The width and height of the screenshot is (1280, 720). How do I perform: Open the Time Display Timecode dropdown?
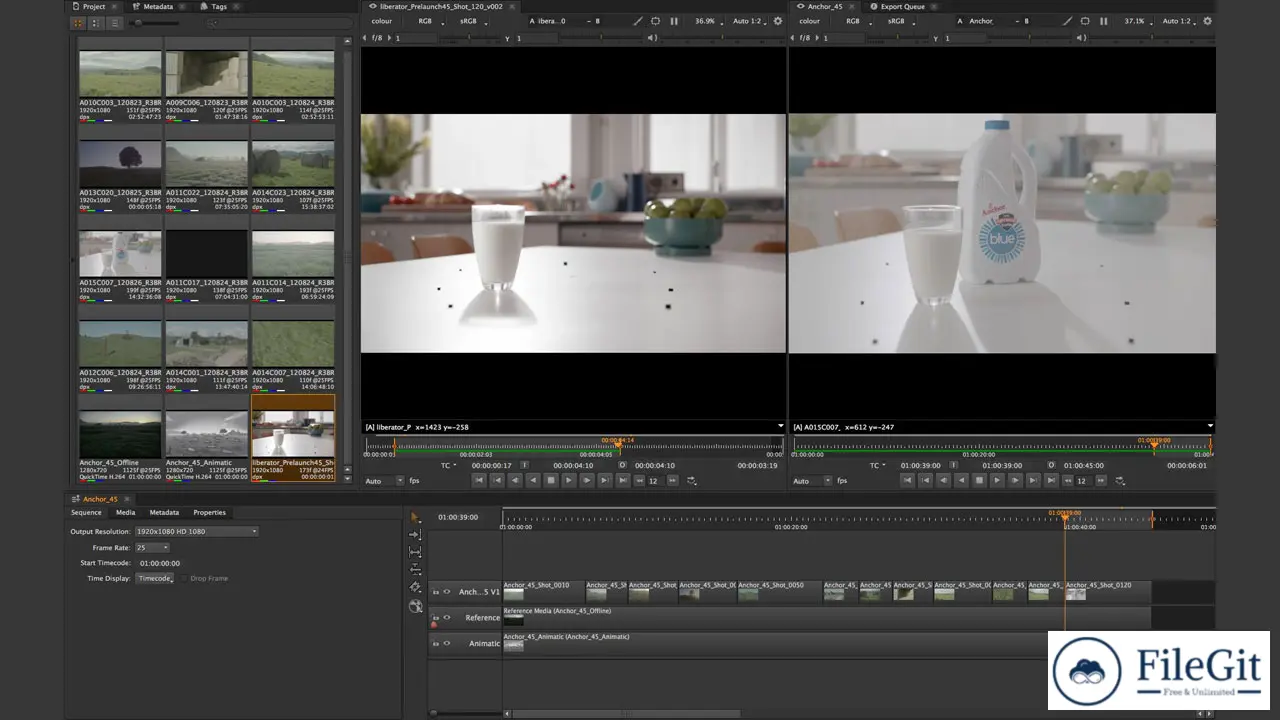(155, 578)
